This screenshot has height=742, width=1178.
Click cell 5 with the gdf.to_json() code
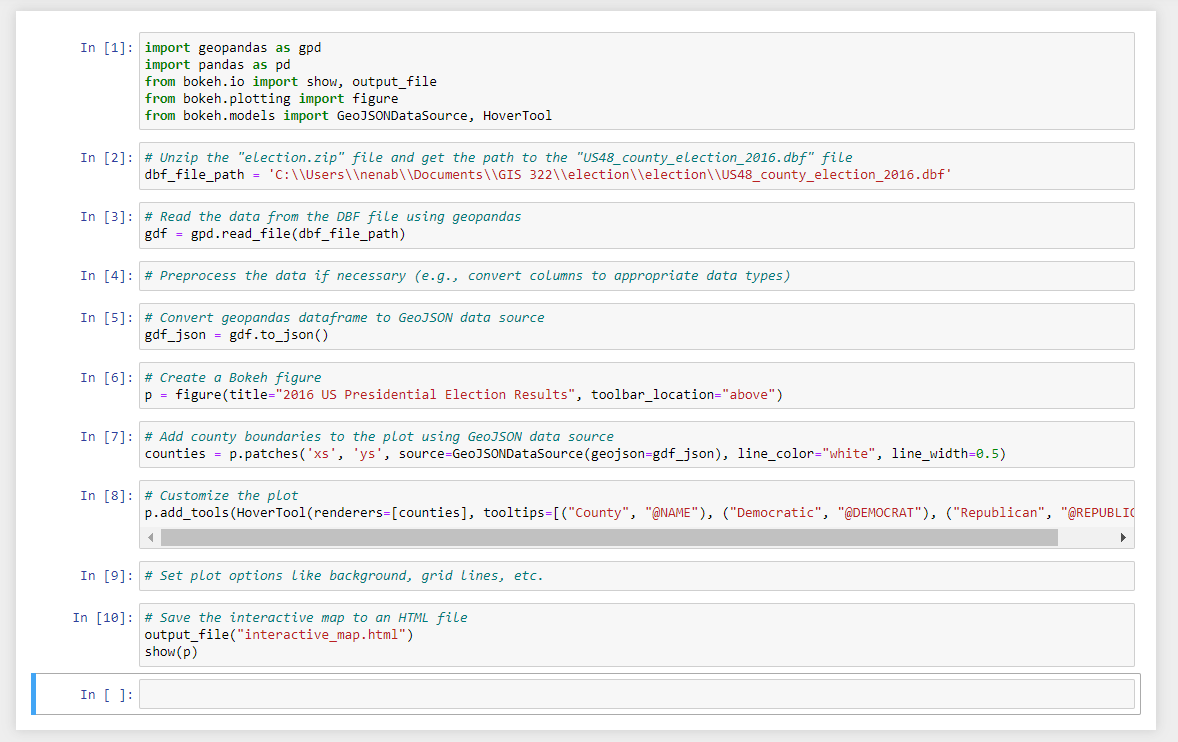[x=636, y=327]
